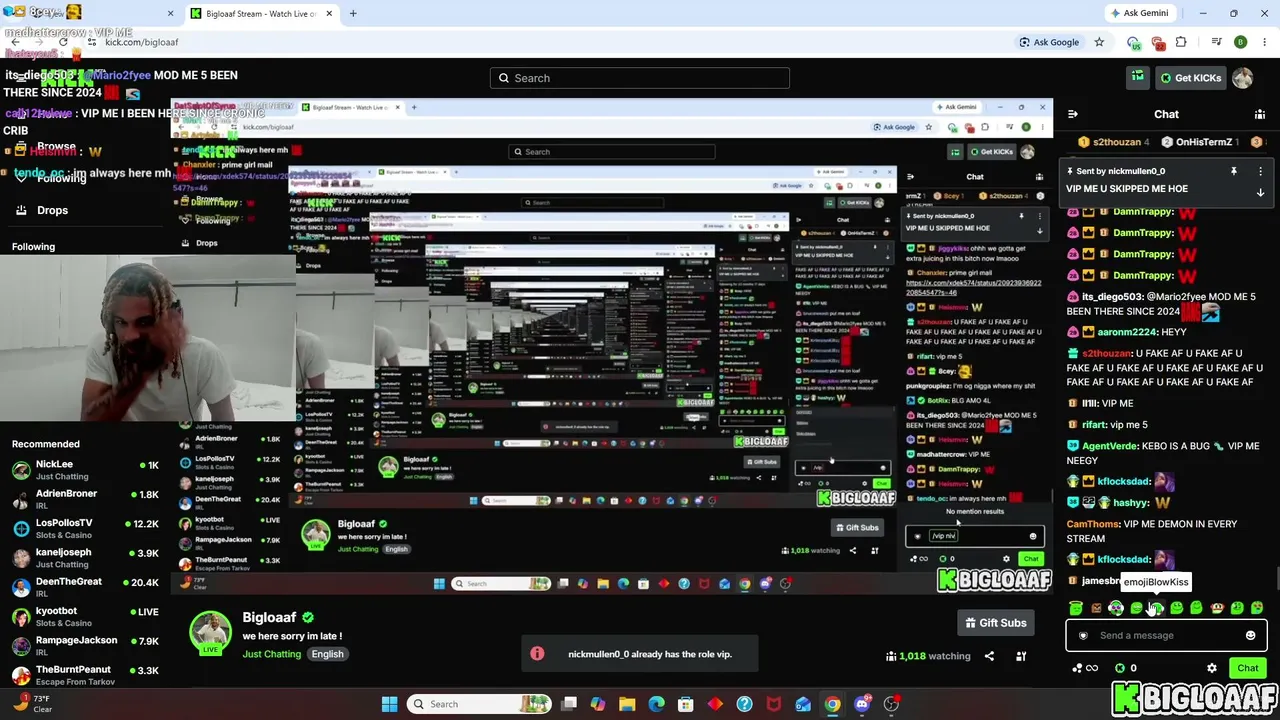Viewport: 1280px width, 720px height.
Task: Open Copilot from the taskbar
Action: 598,704
